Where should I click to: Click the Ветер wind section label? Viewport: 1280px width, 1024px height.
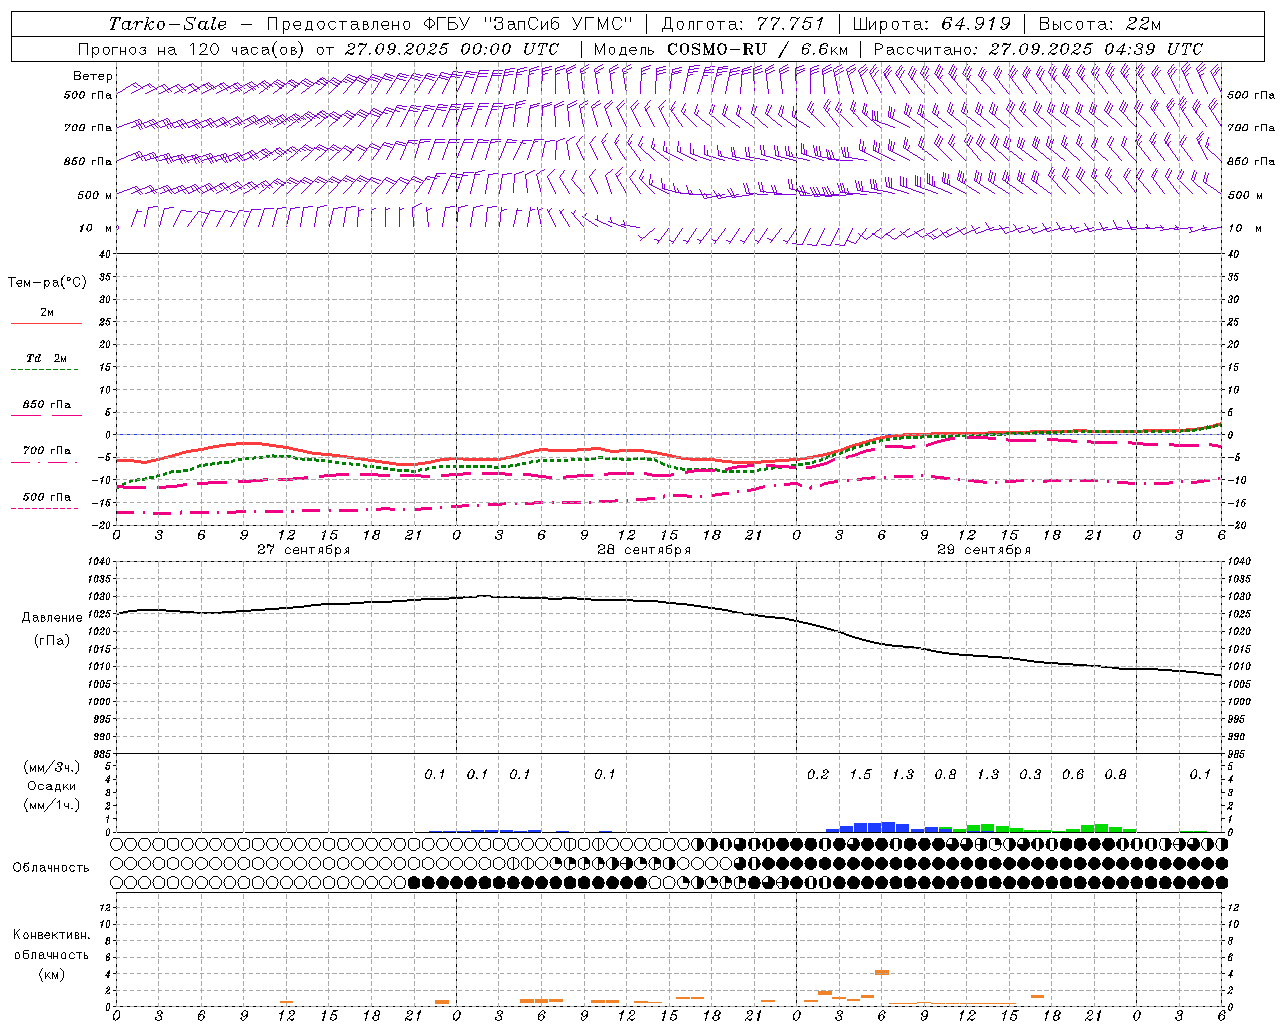tap(92, 76)
